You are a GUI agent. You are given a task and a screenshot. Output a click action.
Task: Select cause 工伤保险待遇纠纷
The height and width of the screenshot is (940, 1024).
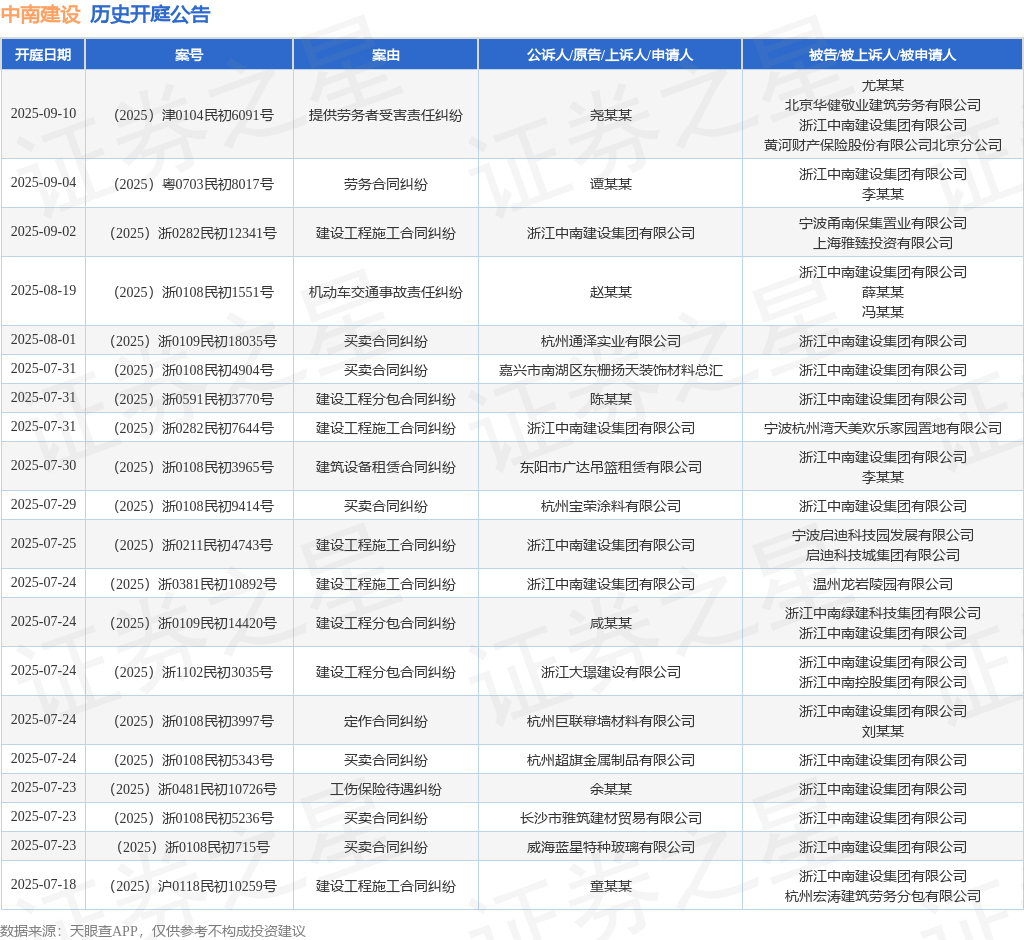point(385,789)
